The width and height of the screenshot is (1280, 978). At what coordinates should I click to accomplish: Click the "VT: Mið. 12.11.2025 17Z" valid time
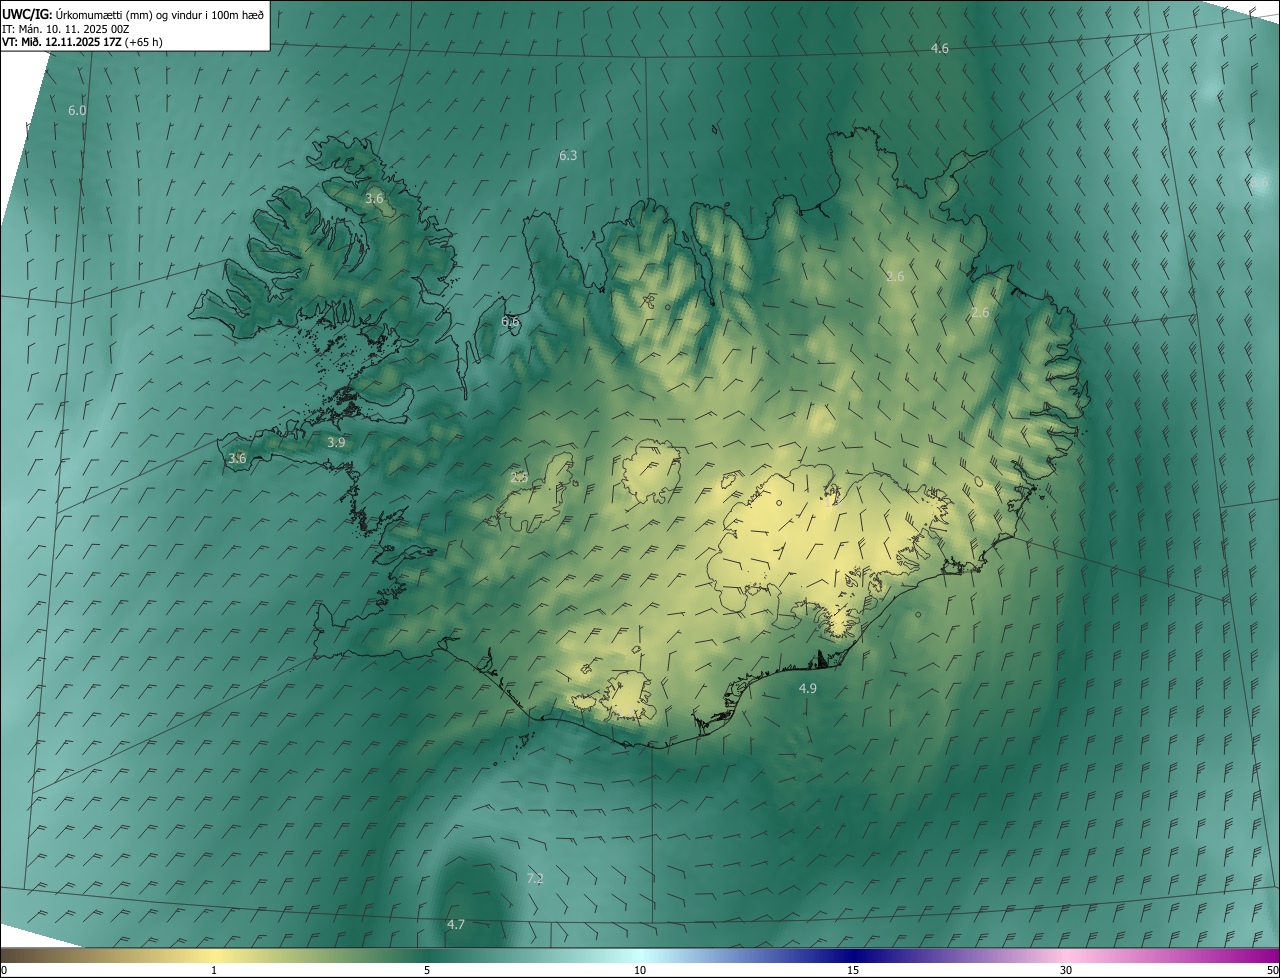62,43
